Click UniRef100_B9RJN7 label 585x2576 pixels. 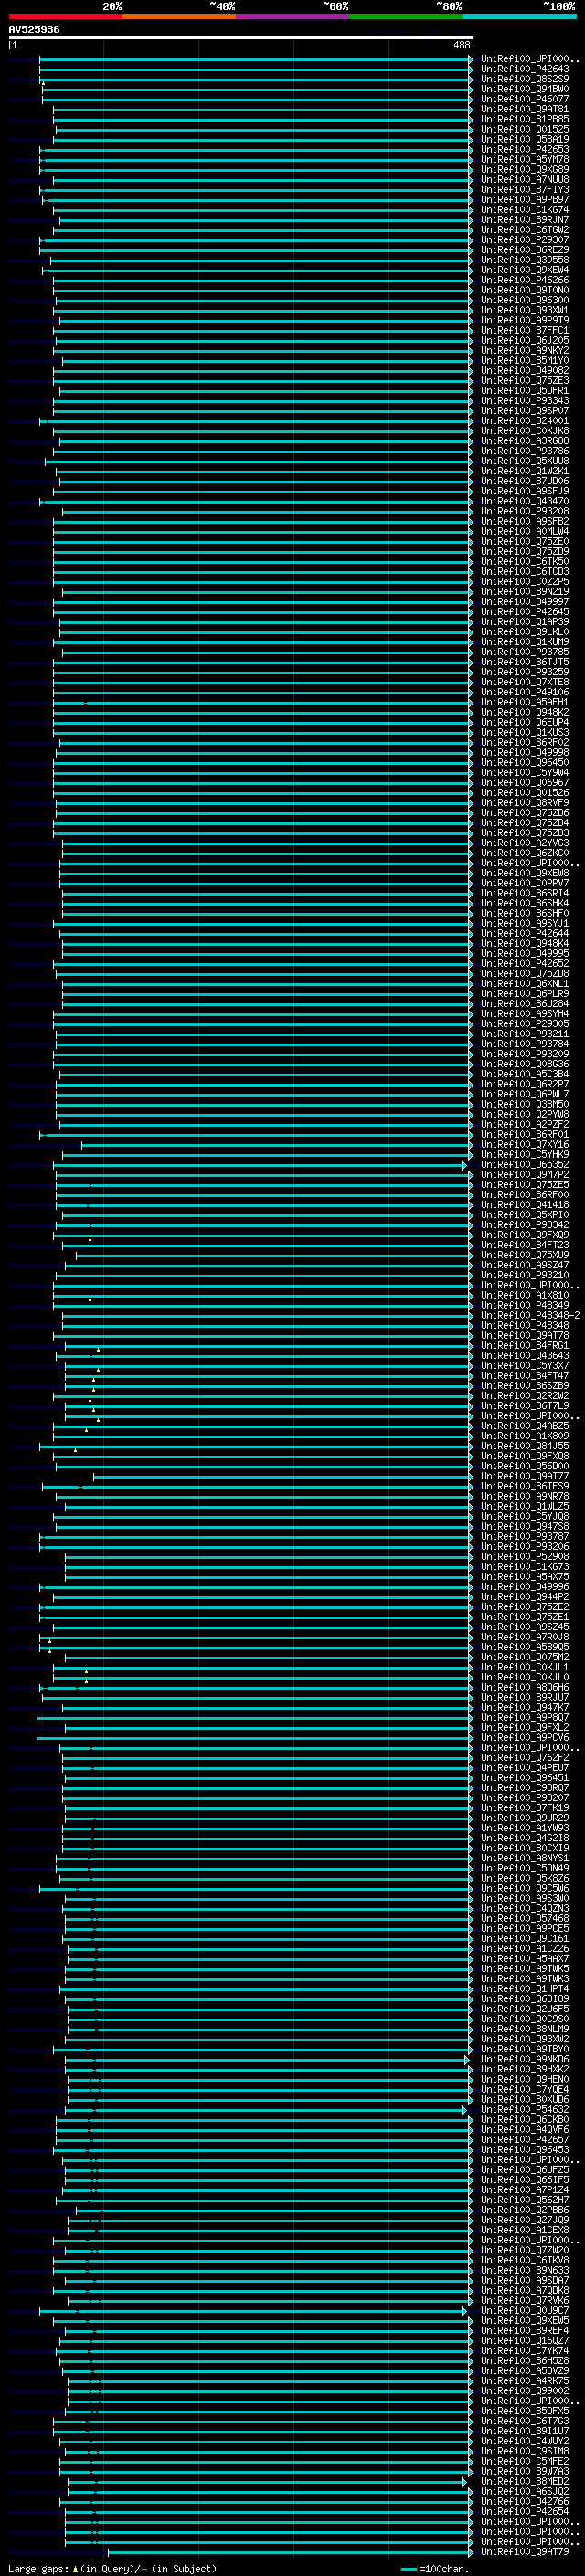coord(525,220)
